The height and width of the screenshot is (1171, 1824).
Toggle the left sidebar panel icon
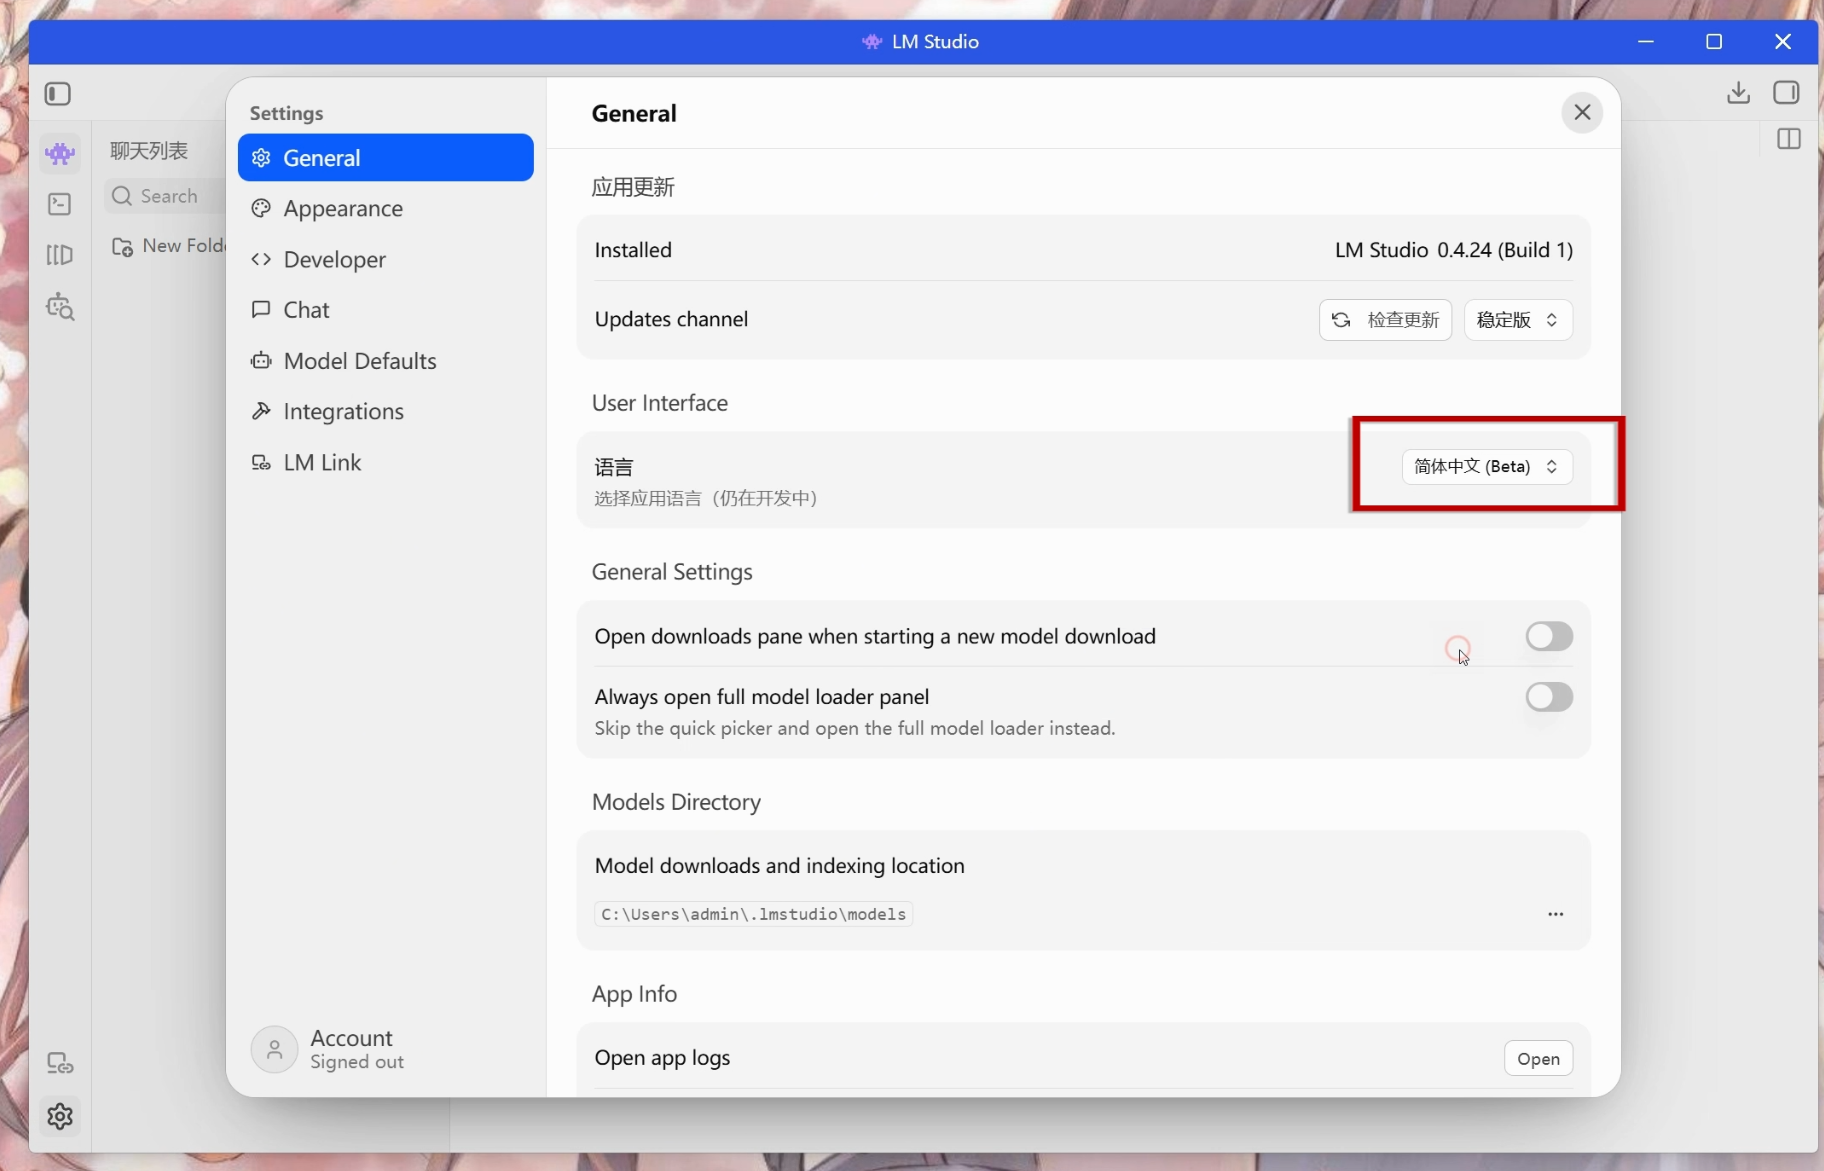pyautogui.click(x=58, y=94)
